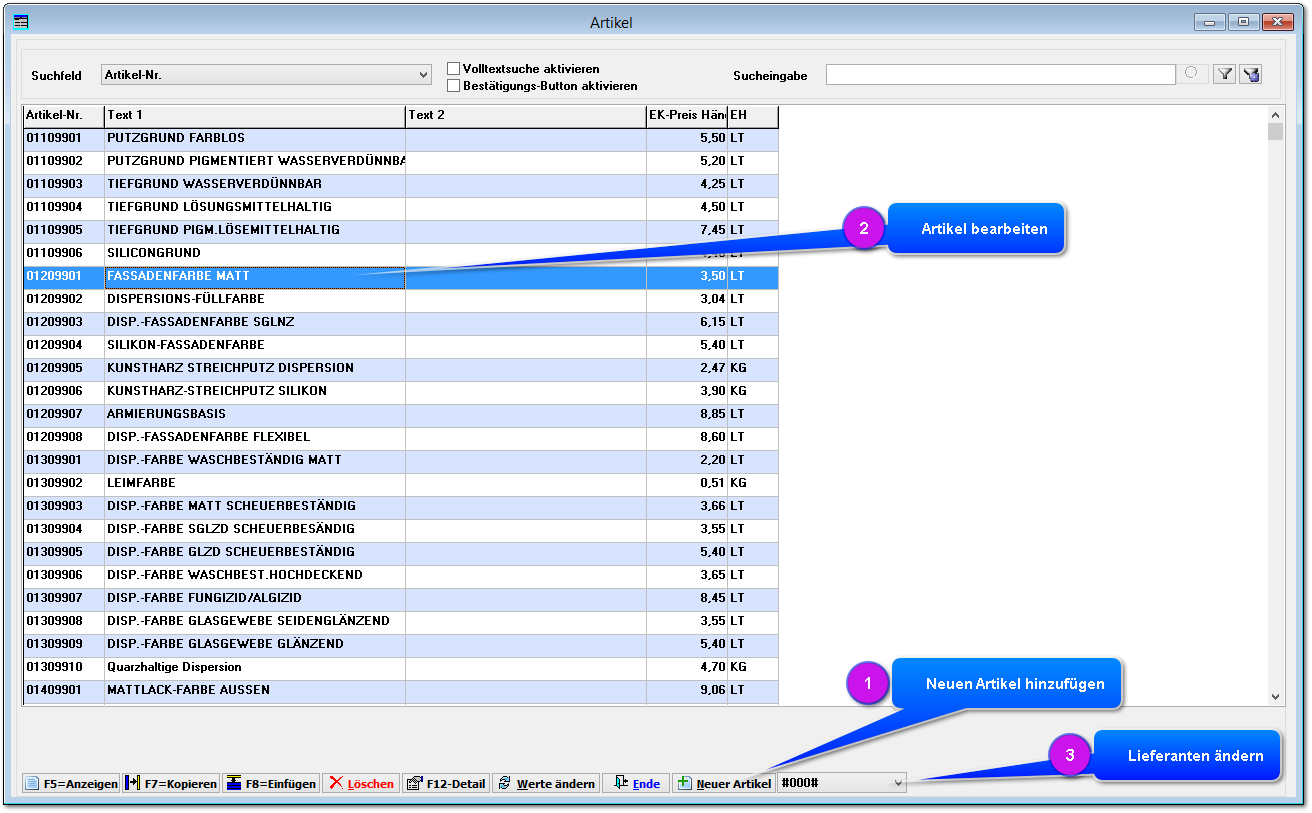Select row DISP.-FARBE GLASGEWEBE SEIDENGLÄNZEND
Screen dimensions: 1312x813
(401, 621)
